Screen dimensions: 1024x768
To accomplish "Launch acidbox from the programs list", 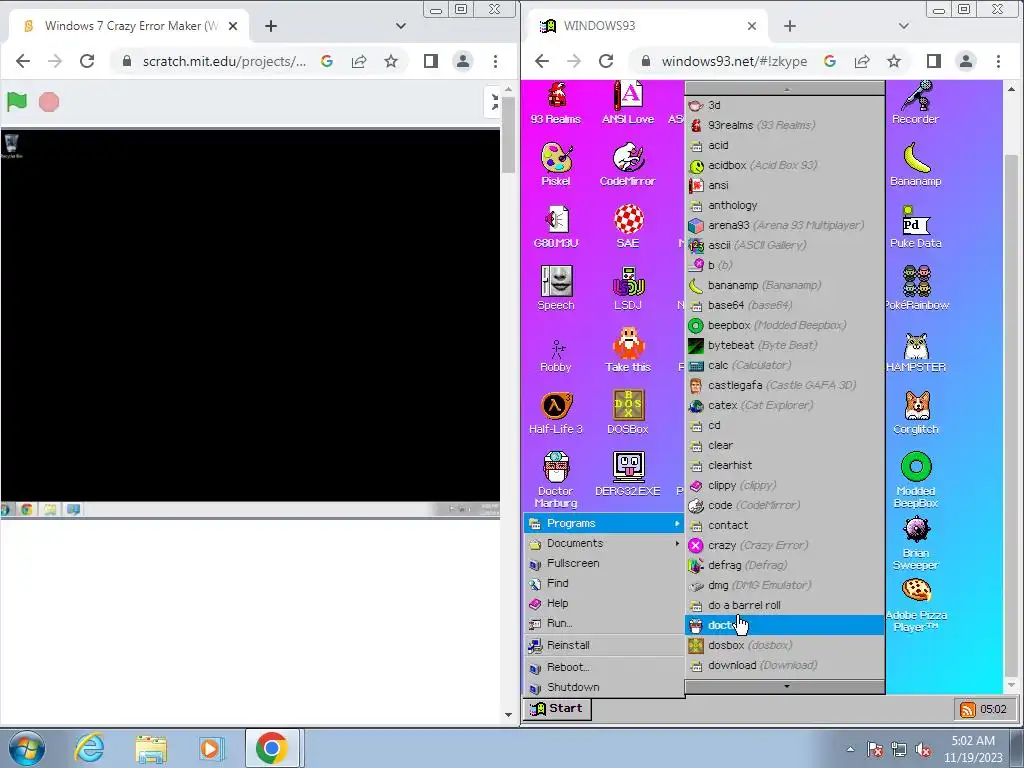I will [785, 165].
